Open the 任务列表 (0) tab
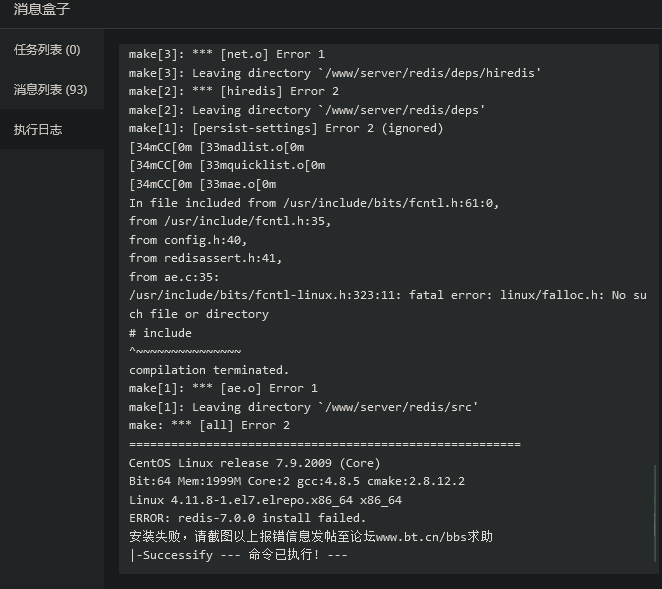 (47, 50)
